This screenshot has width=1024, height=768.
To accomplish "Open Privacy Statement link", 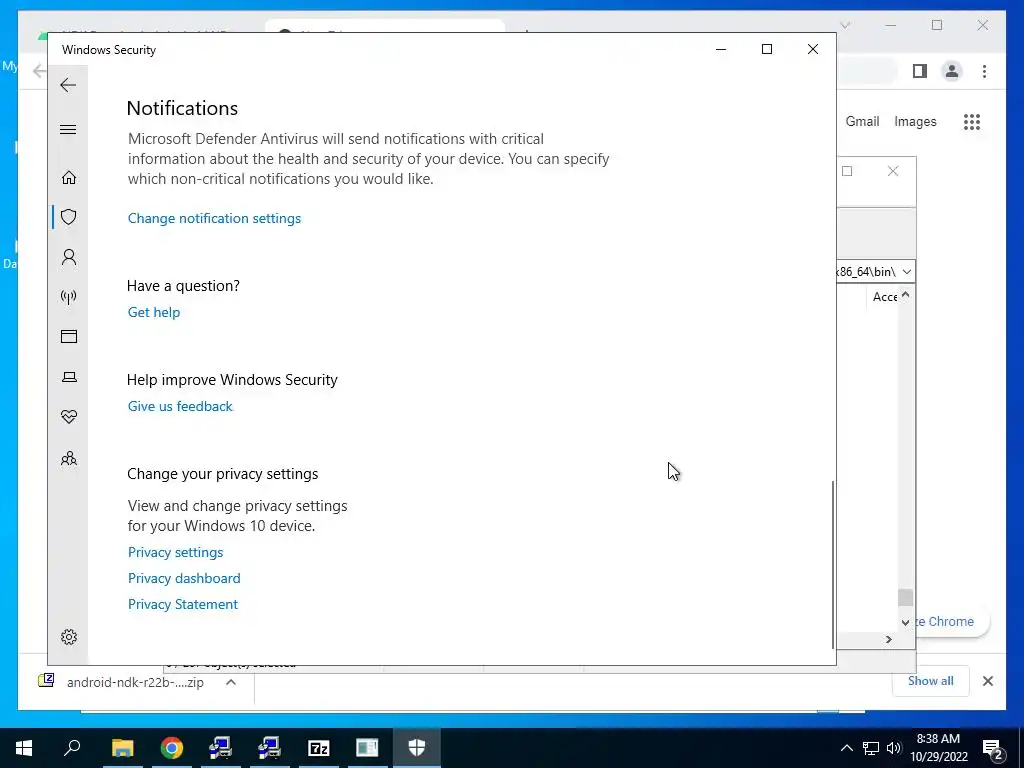I will (x=183, y=605).
